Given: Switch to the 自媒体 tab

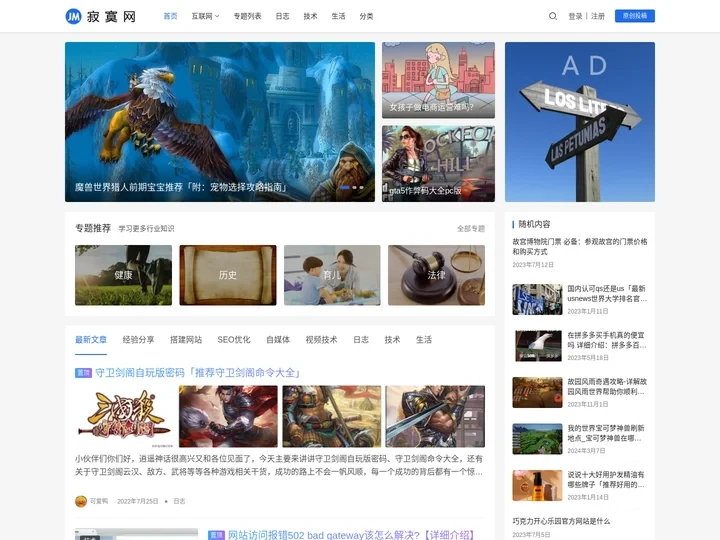Looking at the screenshot, I should 278,340.
